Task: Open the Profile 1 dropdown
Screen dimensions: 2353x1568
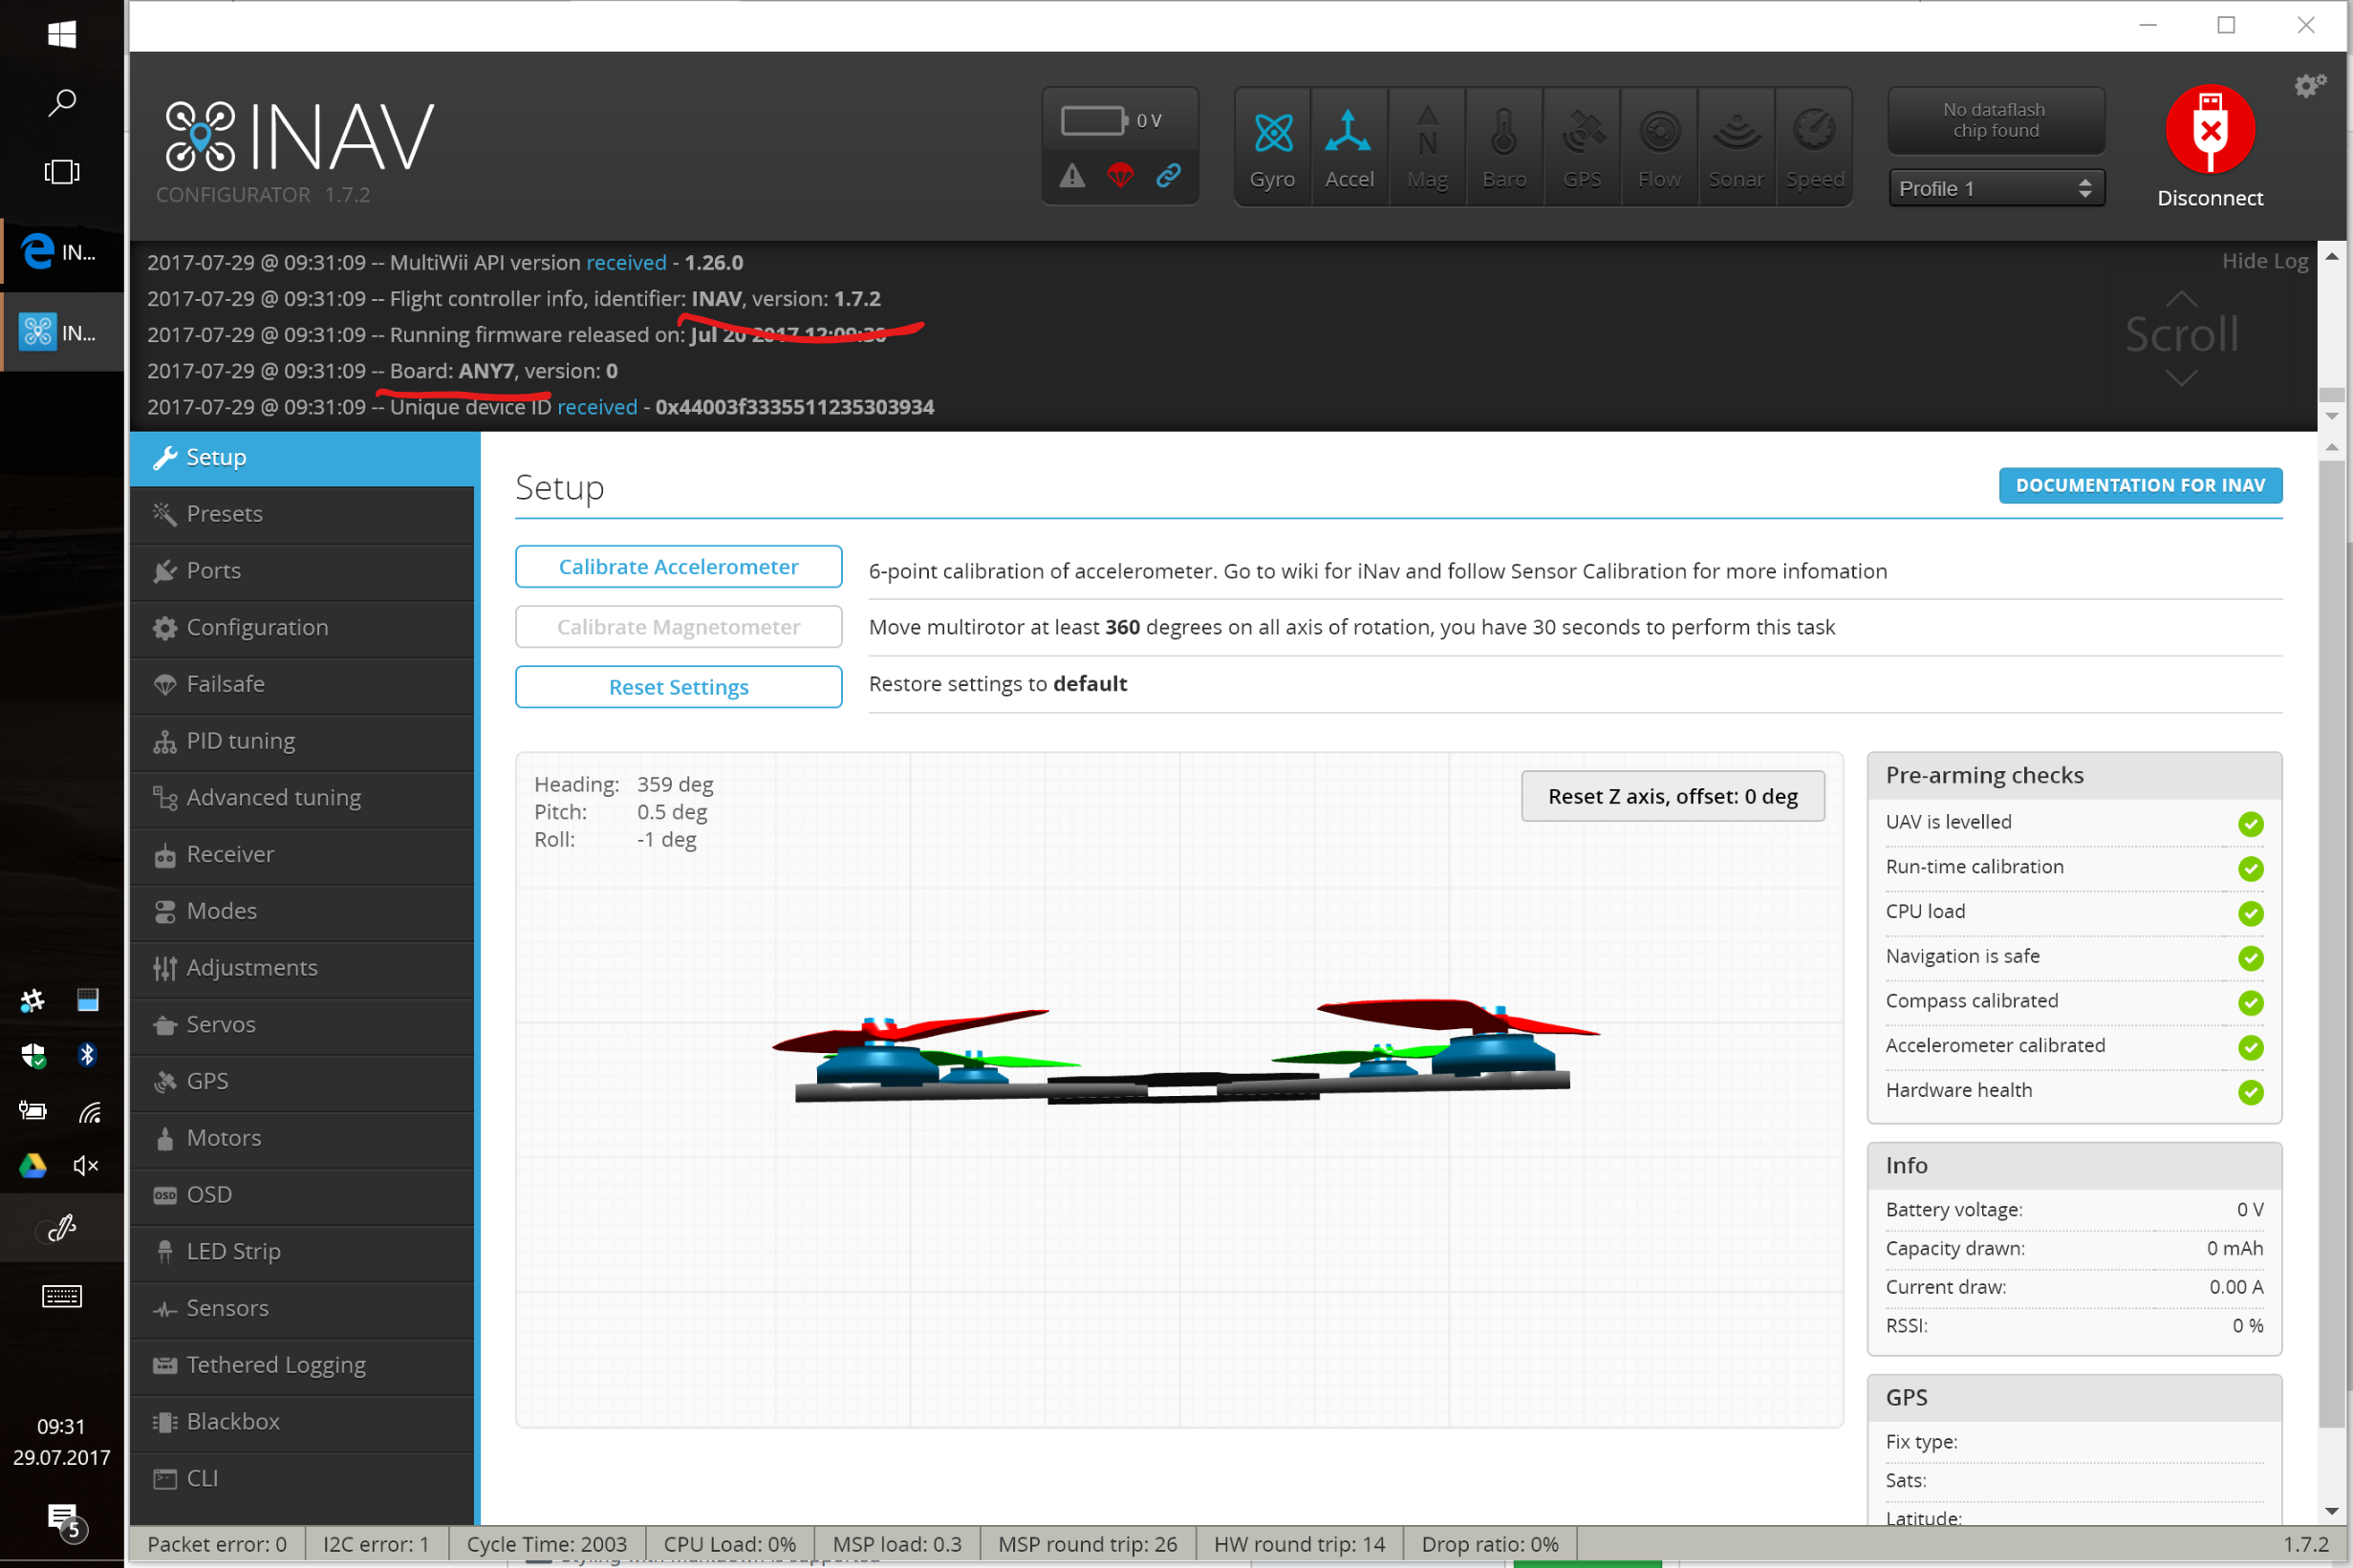Action: point(1995,188)
